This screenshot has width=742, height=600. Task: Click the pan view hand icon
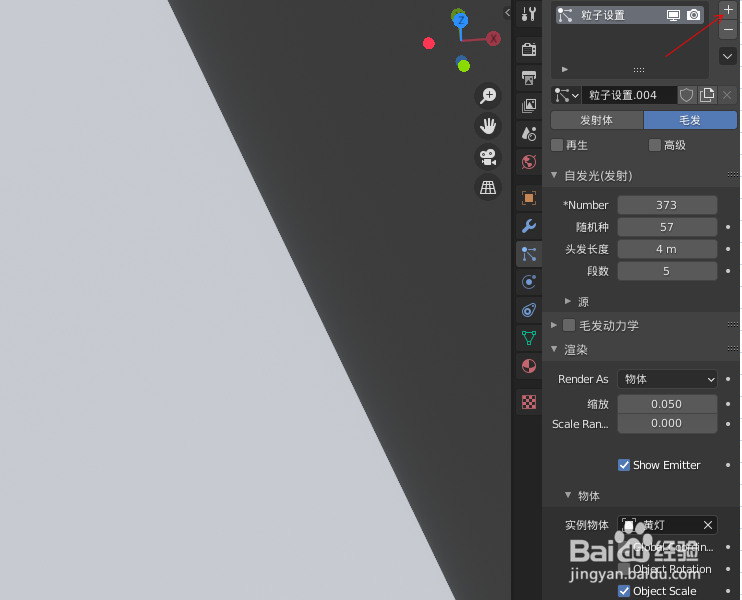tap(488, 126)
